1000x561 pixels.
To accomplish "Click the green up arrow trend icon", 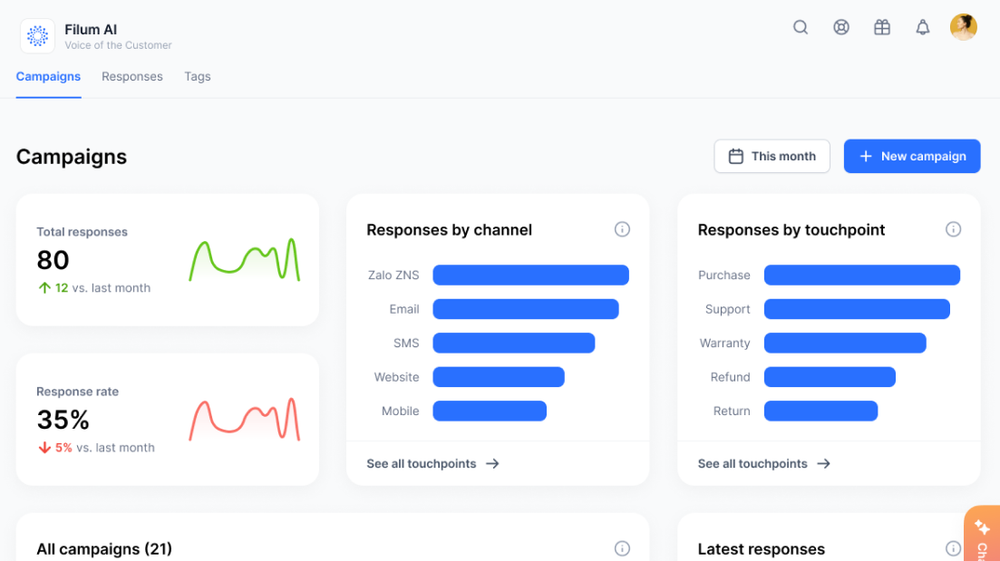I will (44, 288).
